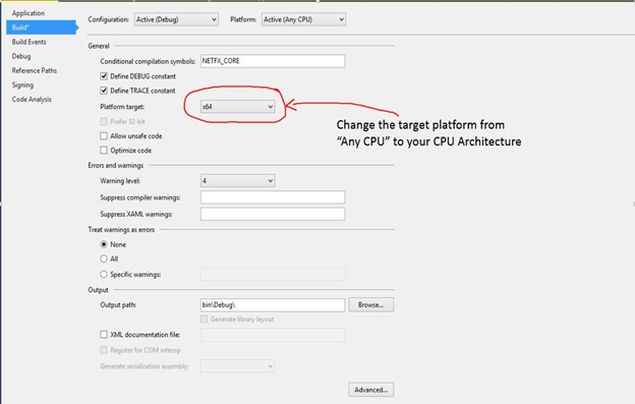
Task: Focus the Conditional compilation symbols field
Action: [273, 61]
